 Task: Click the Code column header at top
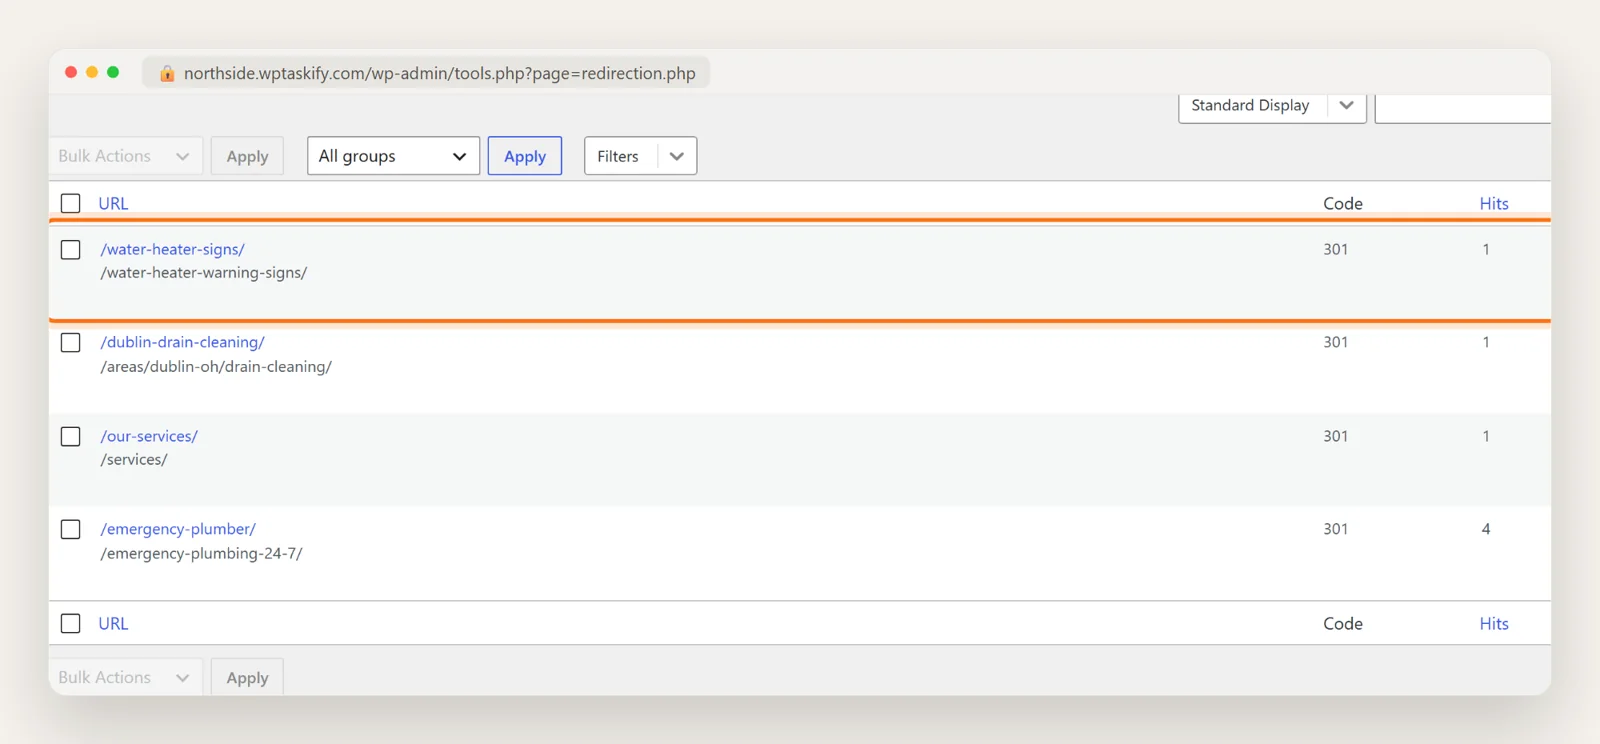(1343, 203)
